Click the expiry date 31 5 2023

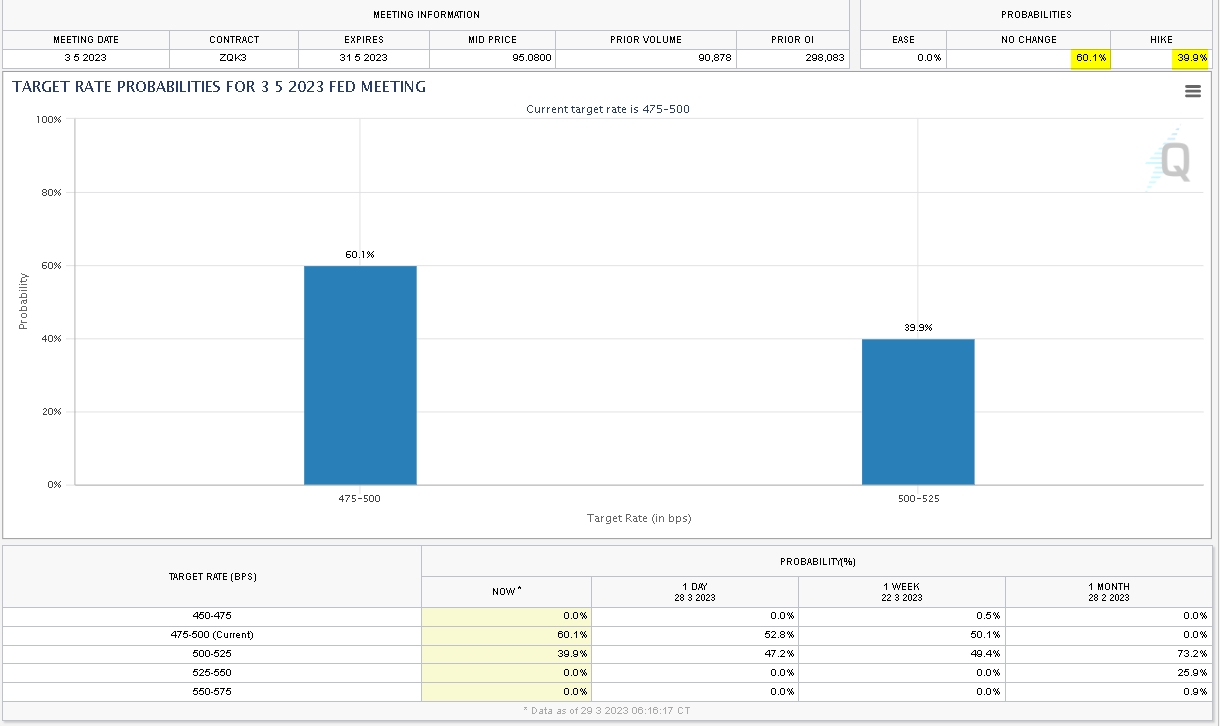[x=363, y=58]
